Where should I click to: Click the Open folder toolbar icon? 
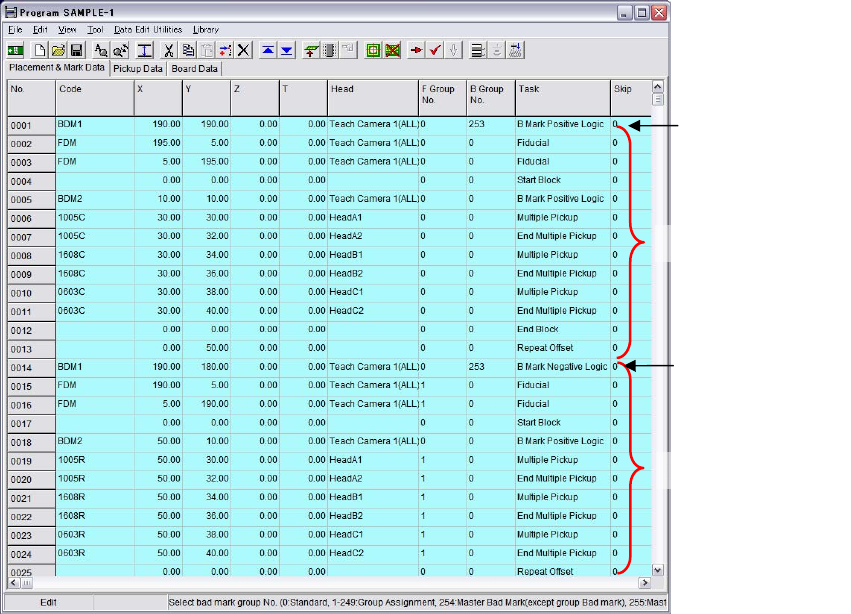click(x=59, y=49)
